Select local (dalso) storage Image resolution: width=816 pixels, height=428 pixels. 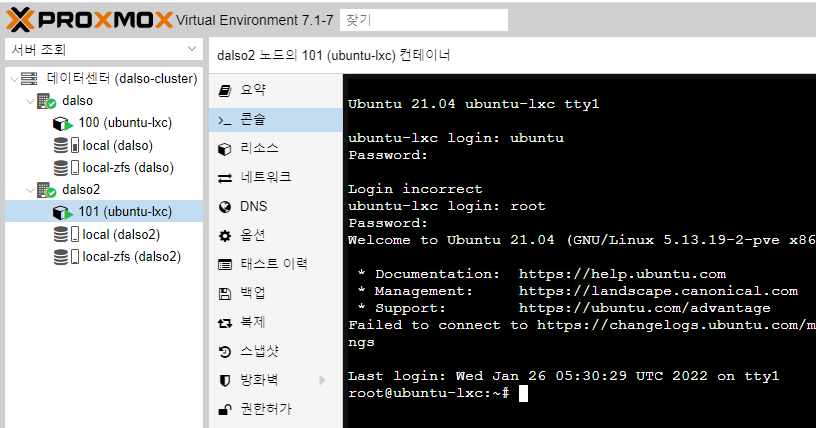tap(118, 145)
